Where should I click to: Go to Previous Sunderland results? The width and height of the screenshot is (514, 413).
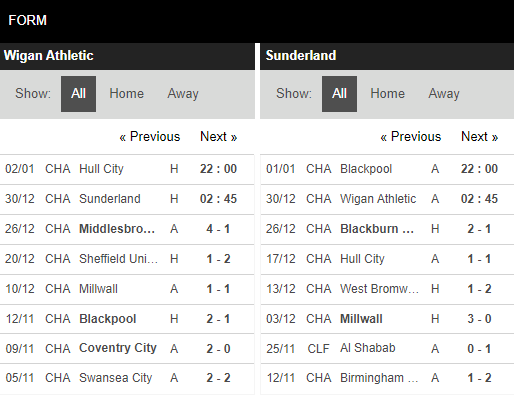[x=411, y=137]
